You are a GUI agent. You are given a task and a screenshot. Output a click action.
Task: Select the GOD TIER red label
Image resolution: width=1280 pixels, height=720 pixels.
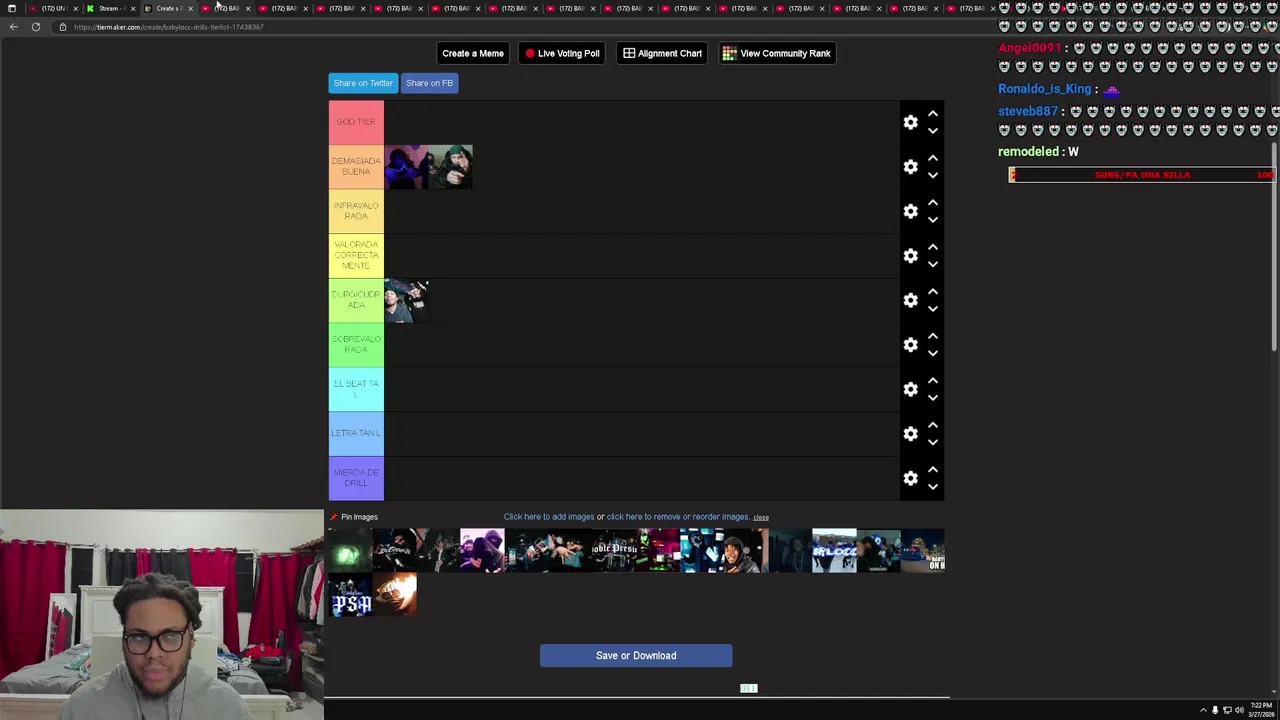(x=356, y=122)
